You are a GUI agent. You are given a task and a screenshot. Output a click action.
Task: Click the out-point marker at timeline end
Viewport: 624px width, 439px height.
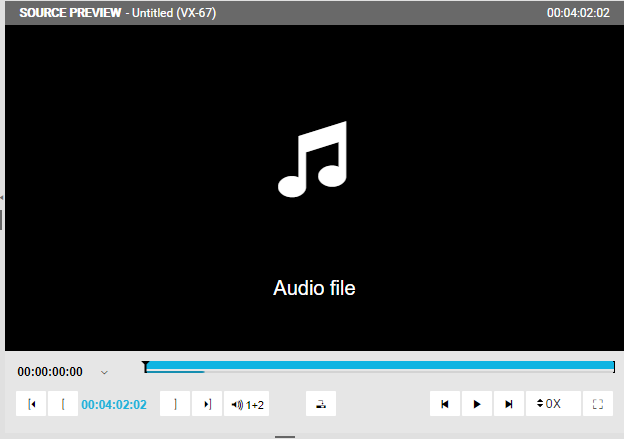pos(614,367)
